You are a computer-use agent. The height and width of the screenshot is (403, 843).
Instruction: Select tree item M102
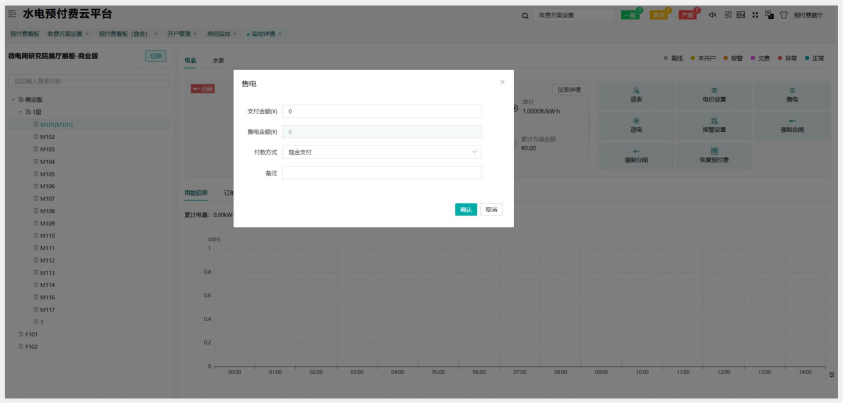coord(47,137)
